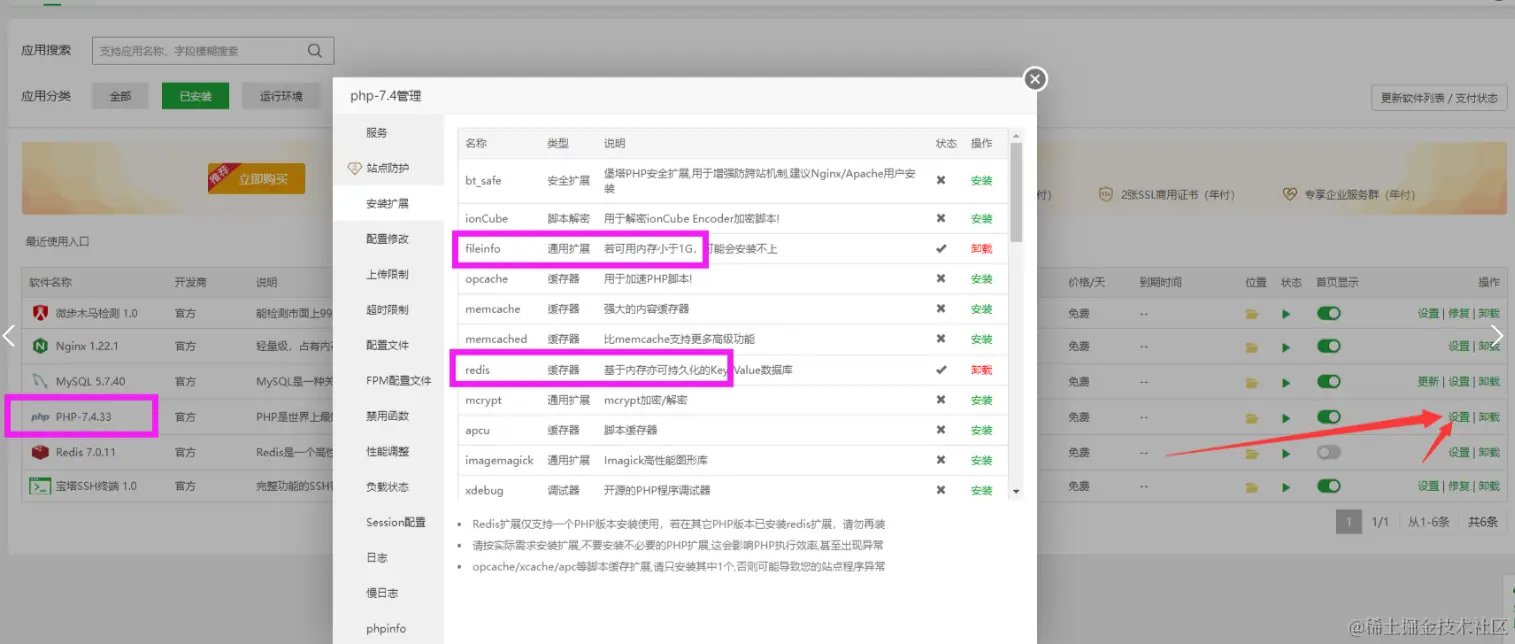Screen dimensions: 1515x644
Task: Click the left carousel arrow
Action: click(8, 335)
